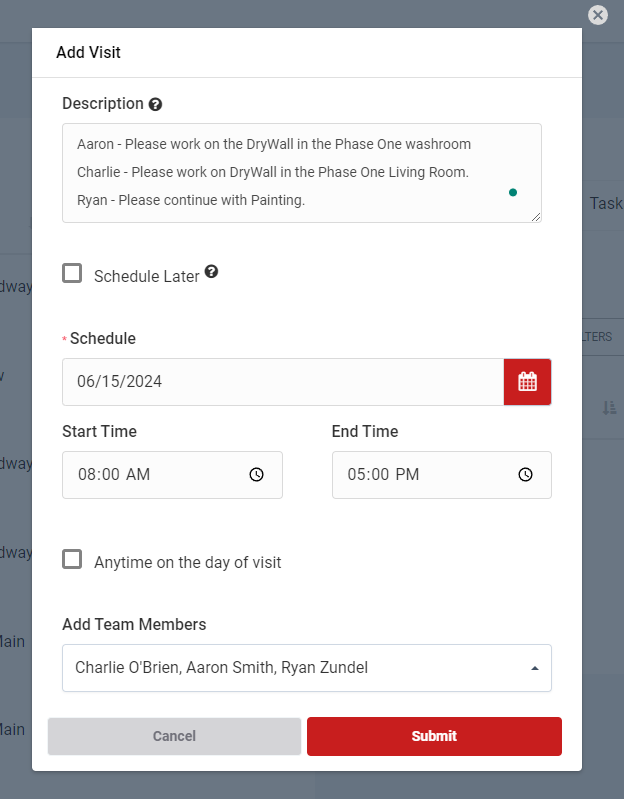Cancel adding the visit
This screenshot has width=624, height=799.
(174, 736)
